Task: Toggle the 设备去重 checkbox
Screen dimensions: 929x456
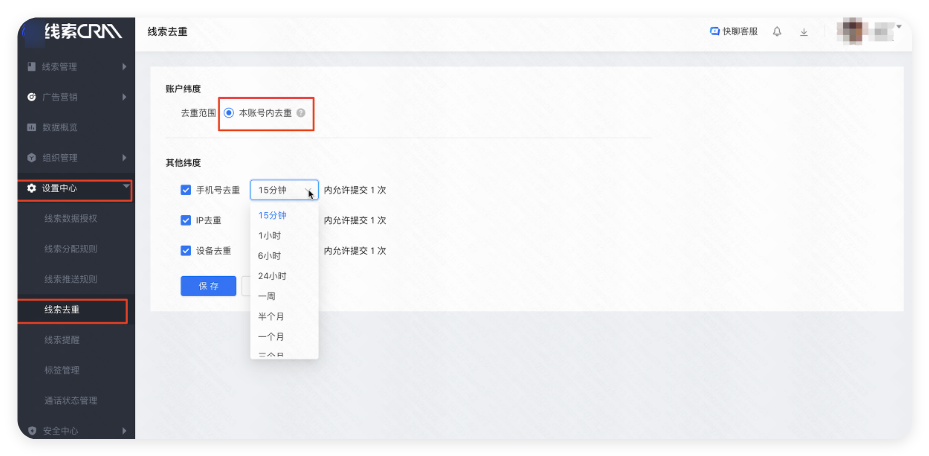Action: click(x=185, y=251)
